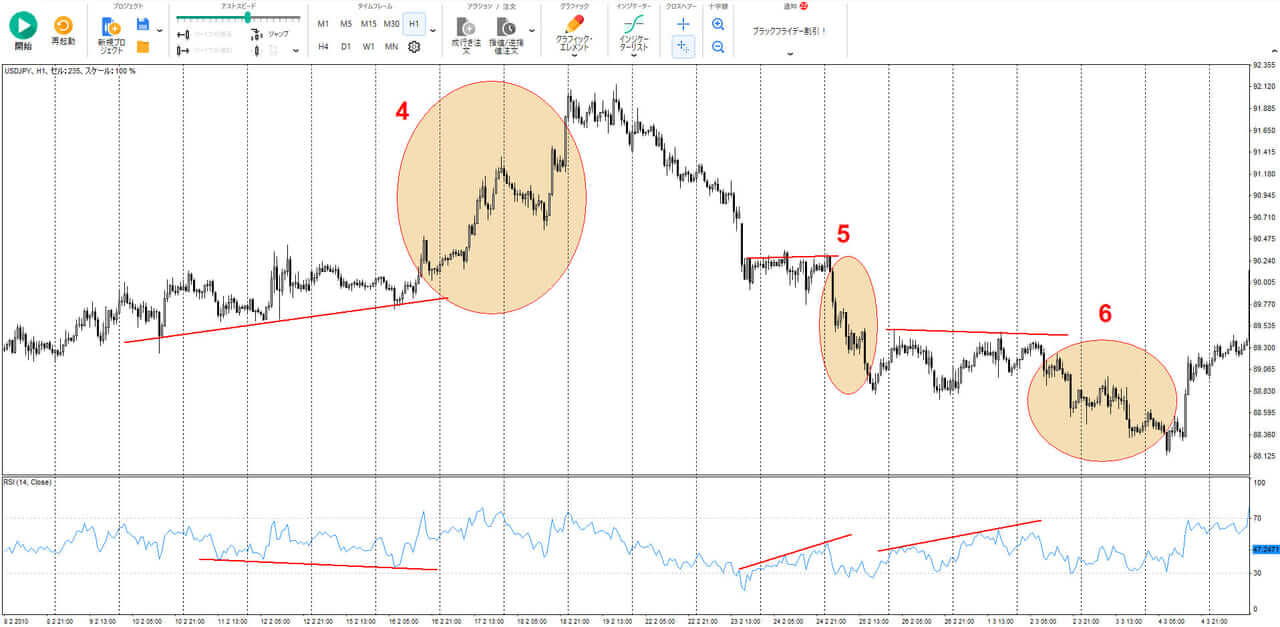Open timeframe settings gear icon
The image size is (1280, 627).
click(414, 46)
